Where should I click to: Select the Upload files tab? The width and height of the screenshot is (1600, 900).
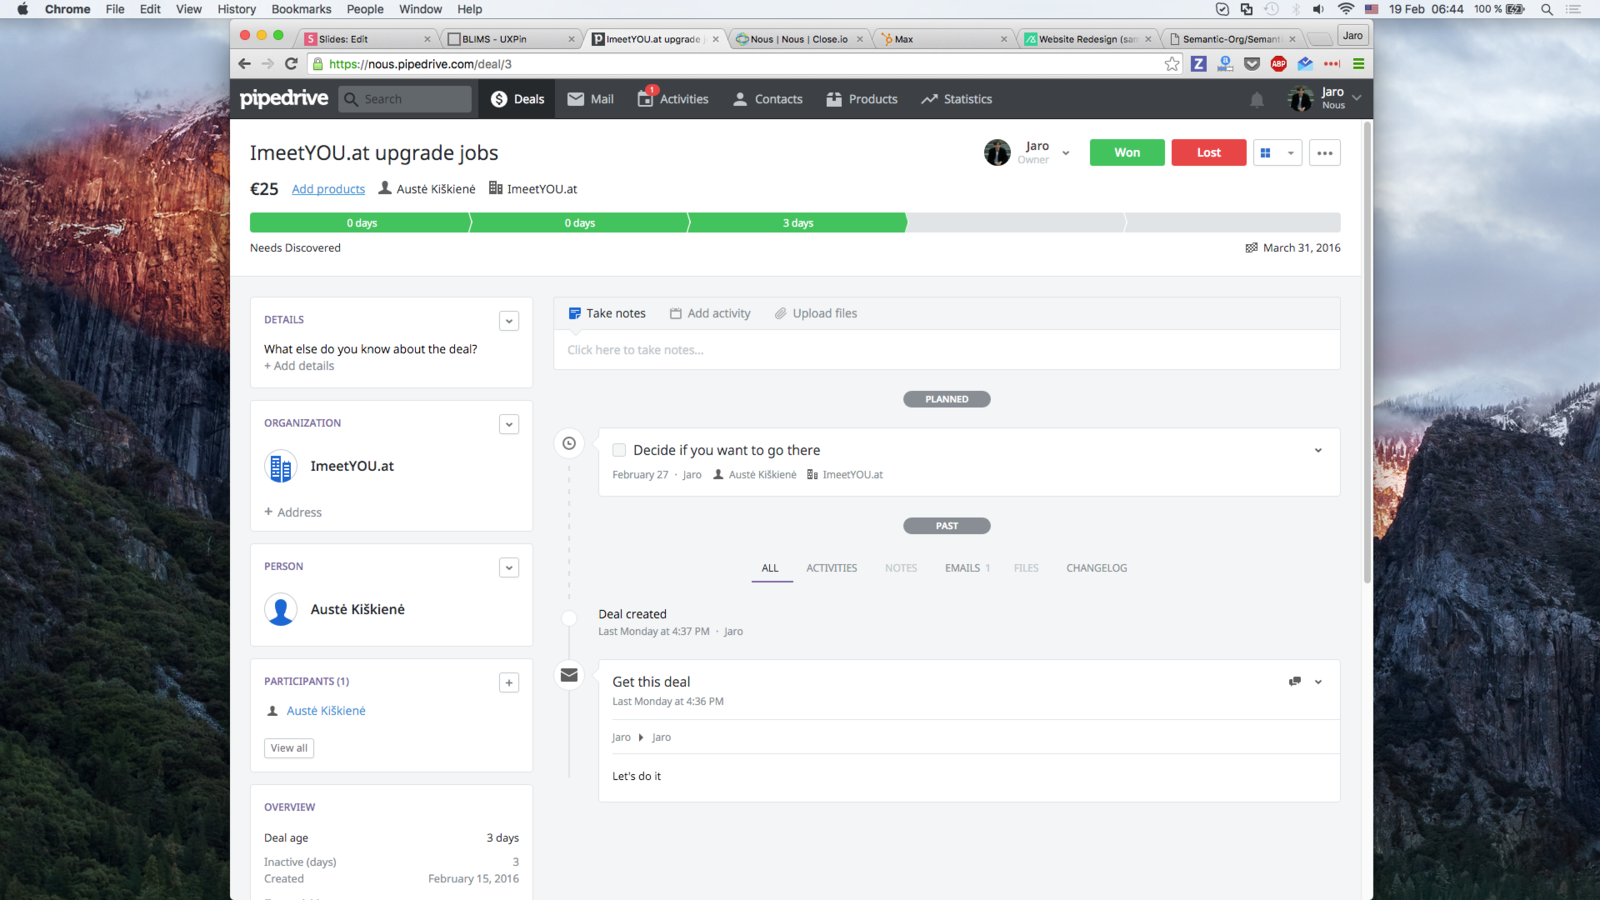coord(816,313)
